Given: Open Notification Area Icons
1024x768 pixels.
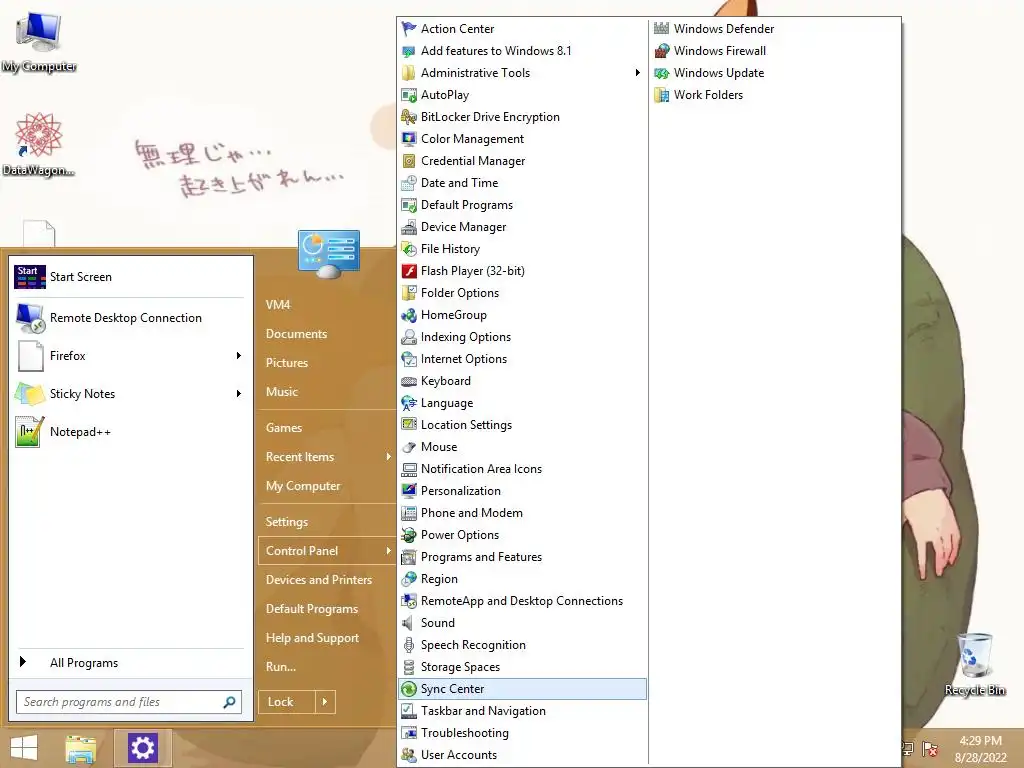Looking at the screenshot, I should [522, 469].
